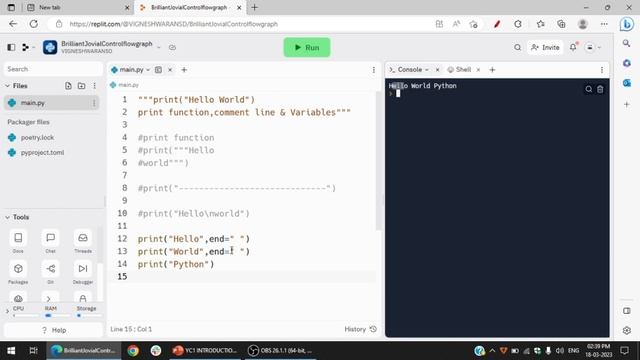Create a new folder

[x=82, y=86]
